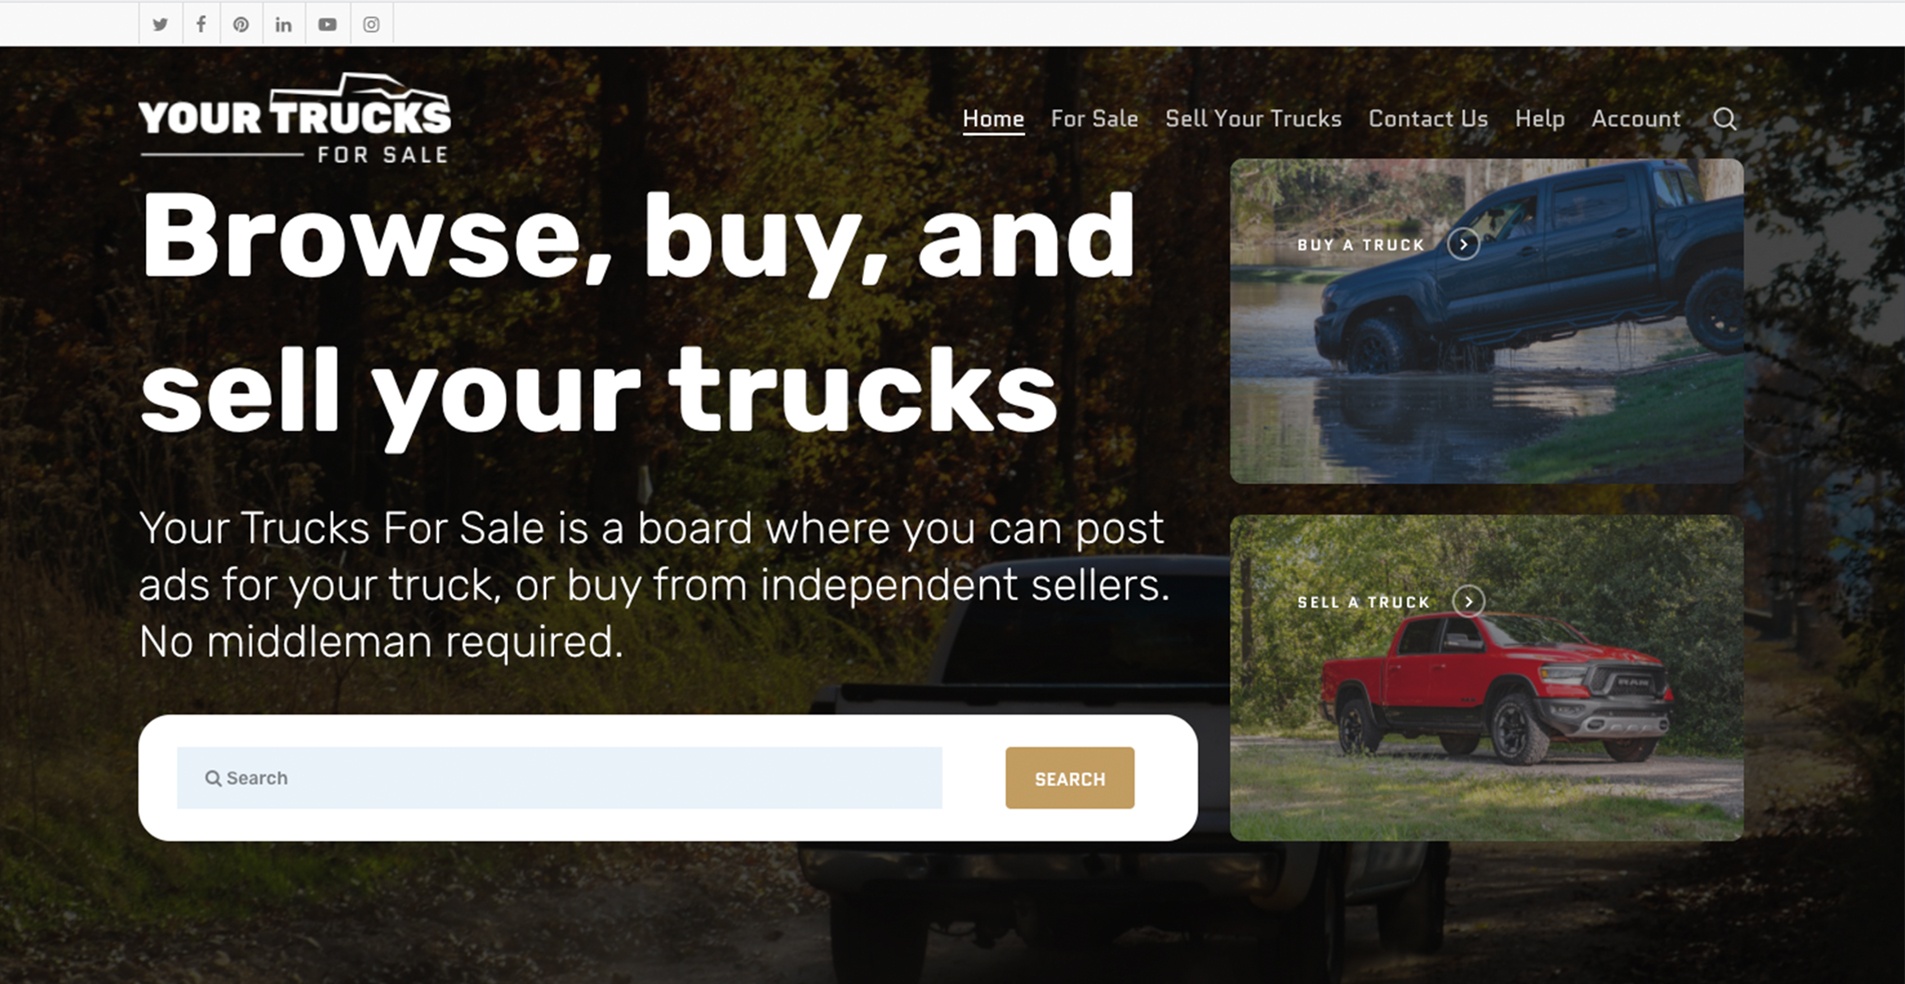Open the Twitter social link
The height and width of the screenshot is (984, 1905).
tap(160, 25)
